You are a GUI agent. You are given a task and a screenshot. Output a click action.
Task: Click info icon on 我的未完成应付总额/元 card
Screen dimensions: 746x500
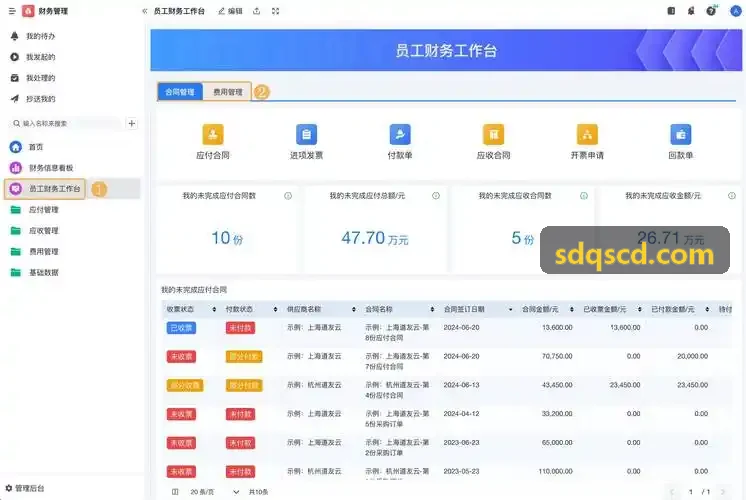tap(436, 196)
